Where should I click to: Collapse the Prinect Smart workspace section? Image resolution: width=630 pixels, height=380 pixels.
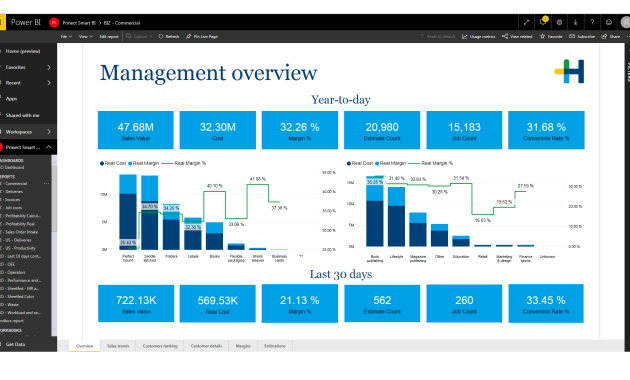pyautogui.click(x=49, y=147)
